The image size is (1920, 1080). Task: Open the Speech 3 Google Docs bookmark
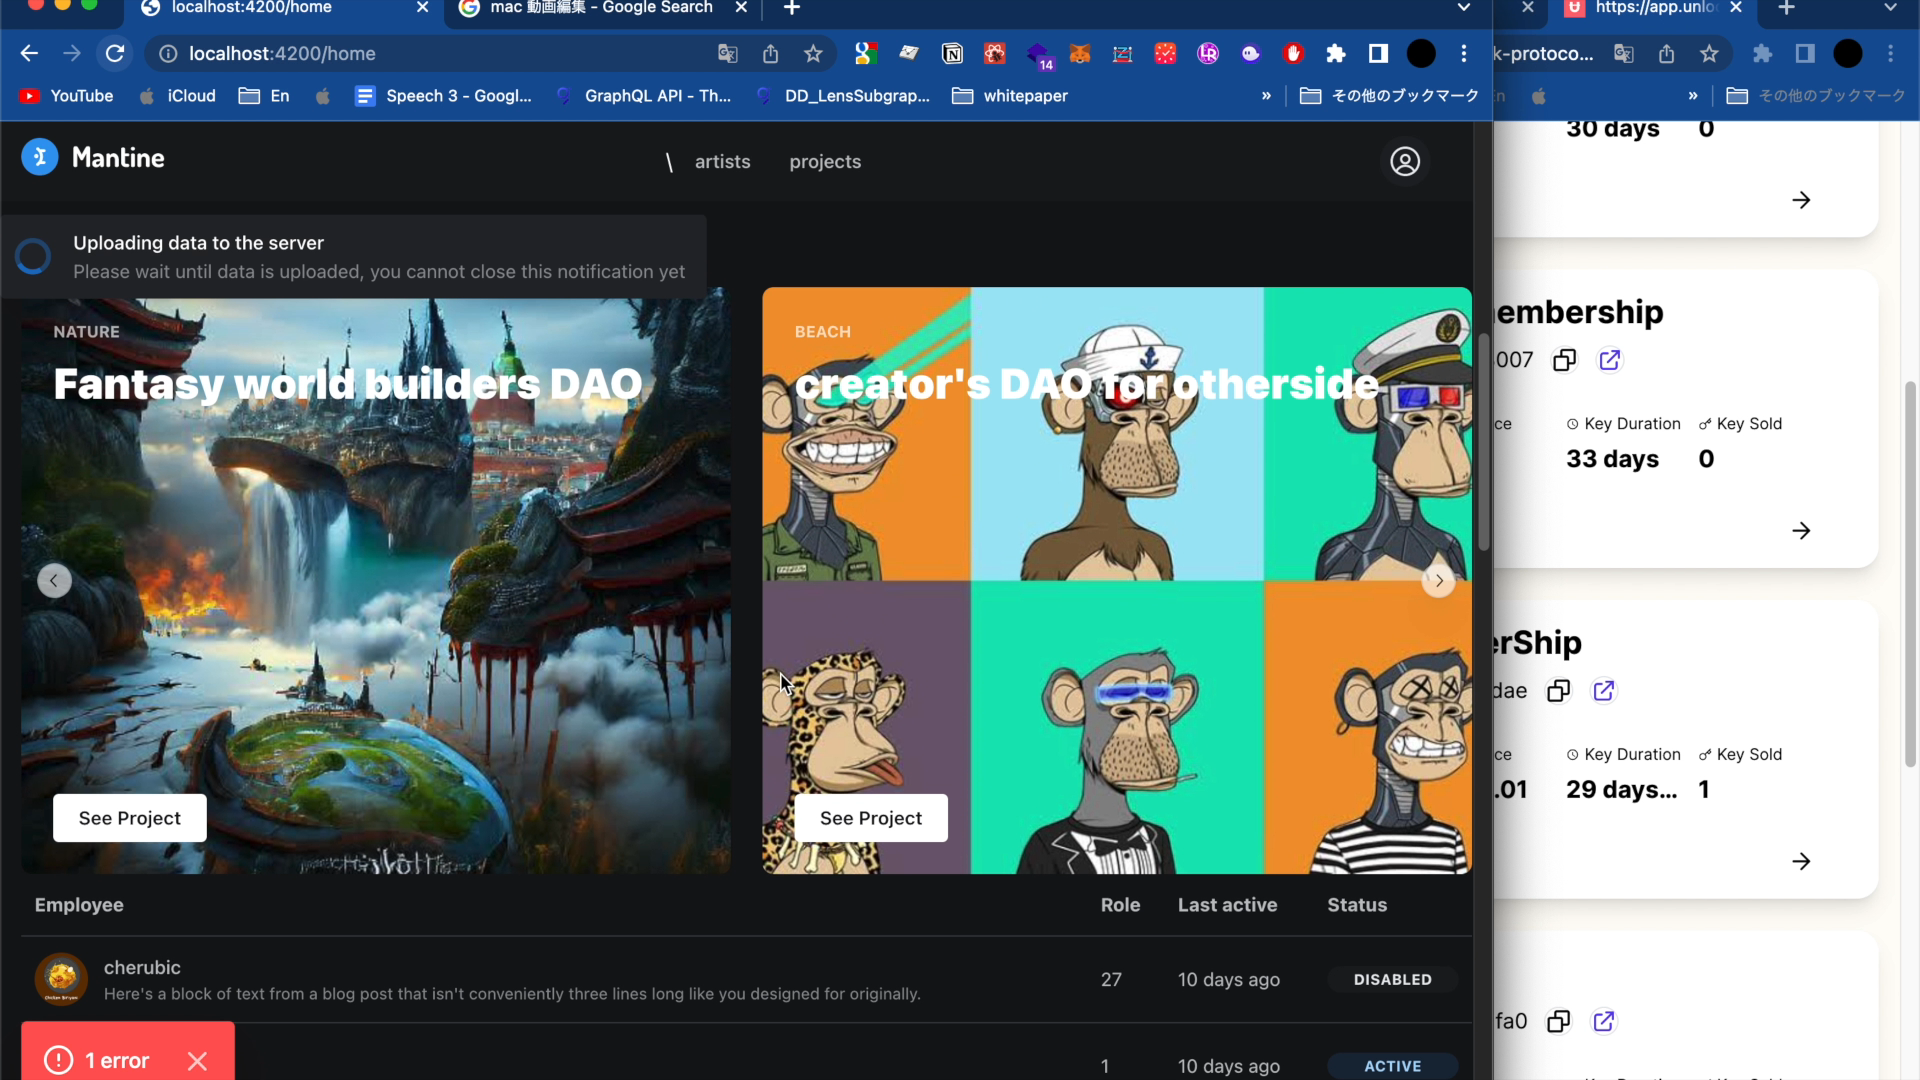[443, 96]
